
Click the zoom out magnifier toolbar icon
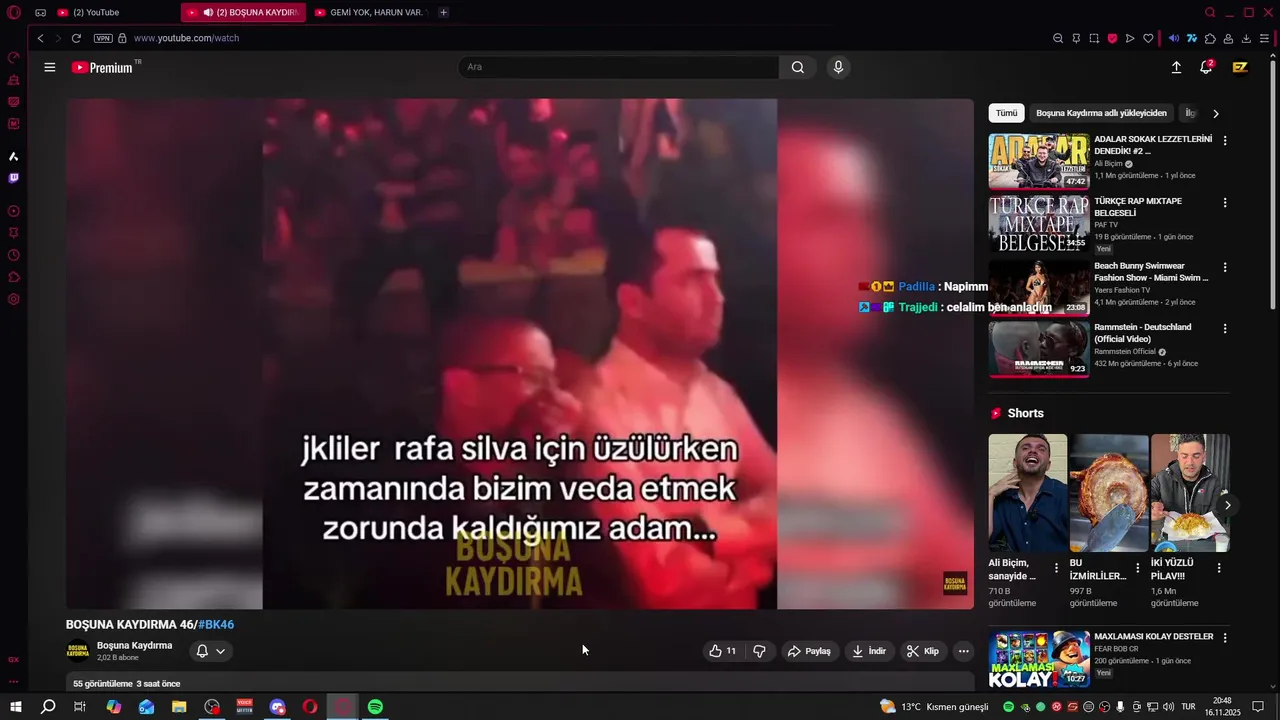1058,38
